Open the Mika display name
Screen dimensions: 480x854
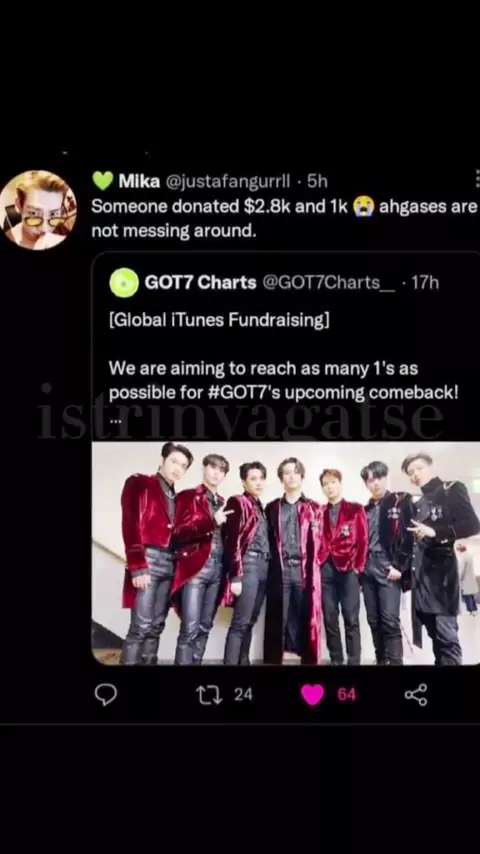tap(139, 181)
